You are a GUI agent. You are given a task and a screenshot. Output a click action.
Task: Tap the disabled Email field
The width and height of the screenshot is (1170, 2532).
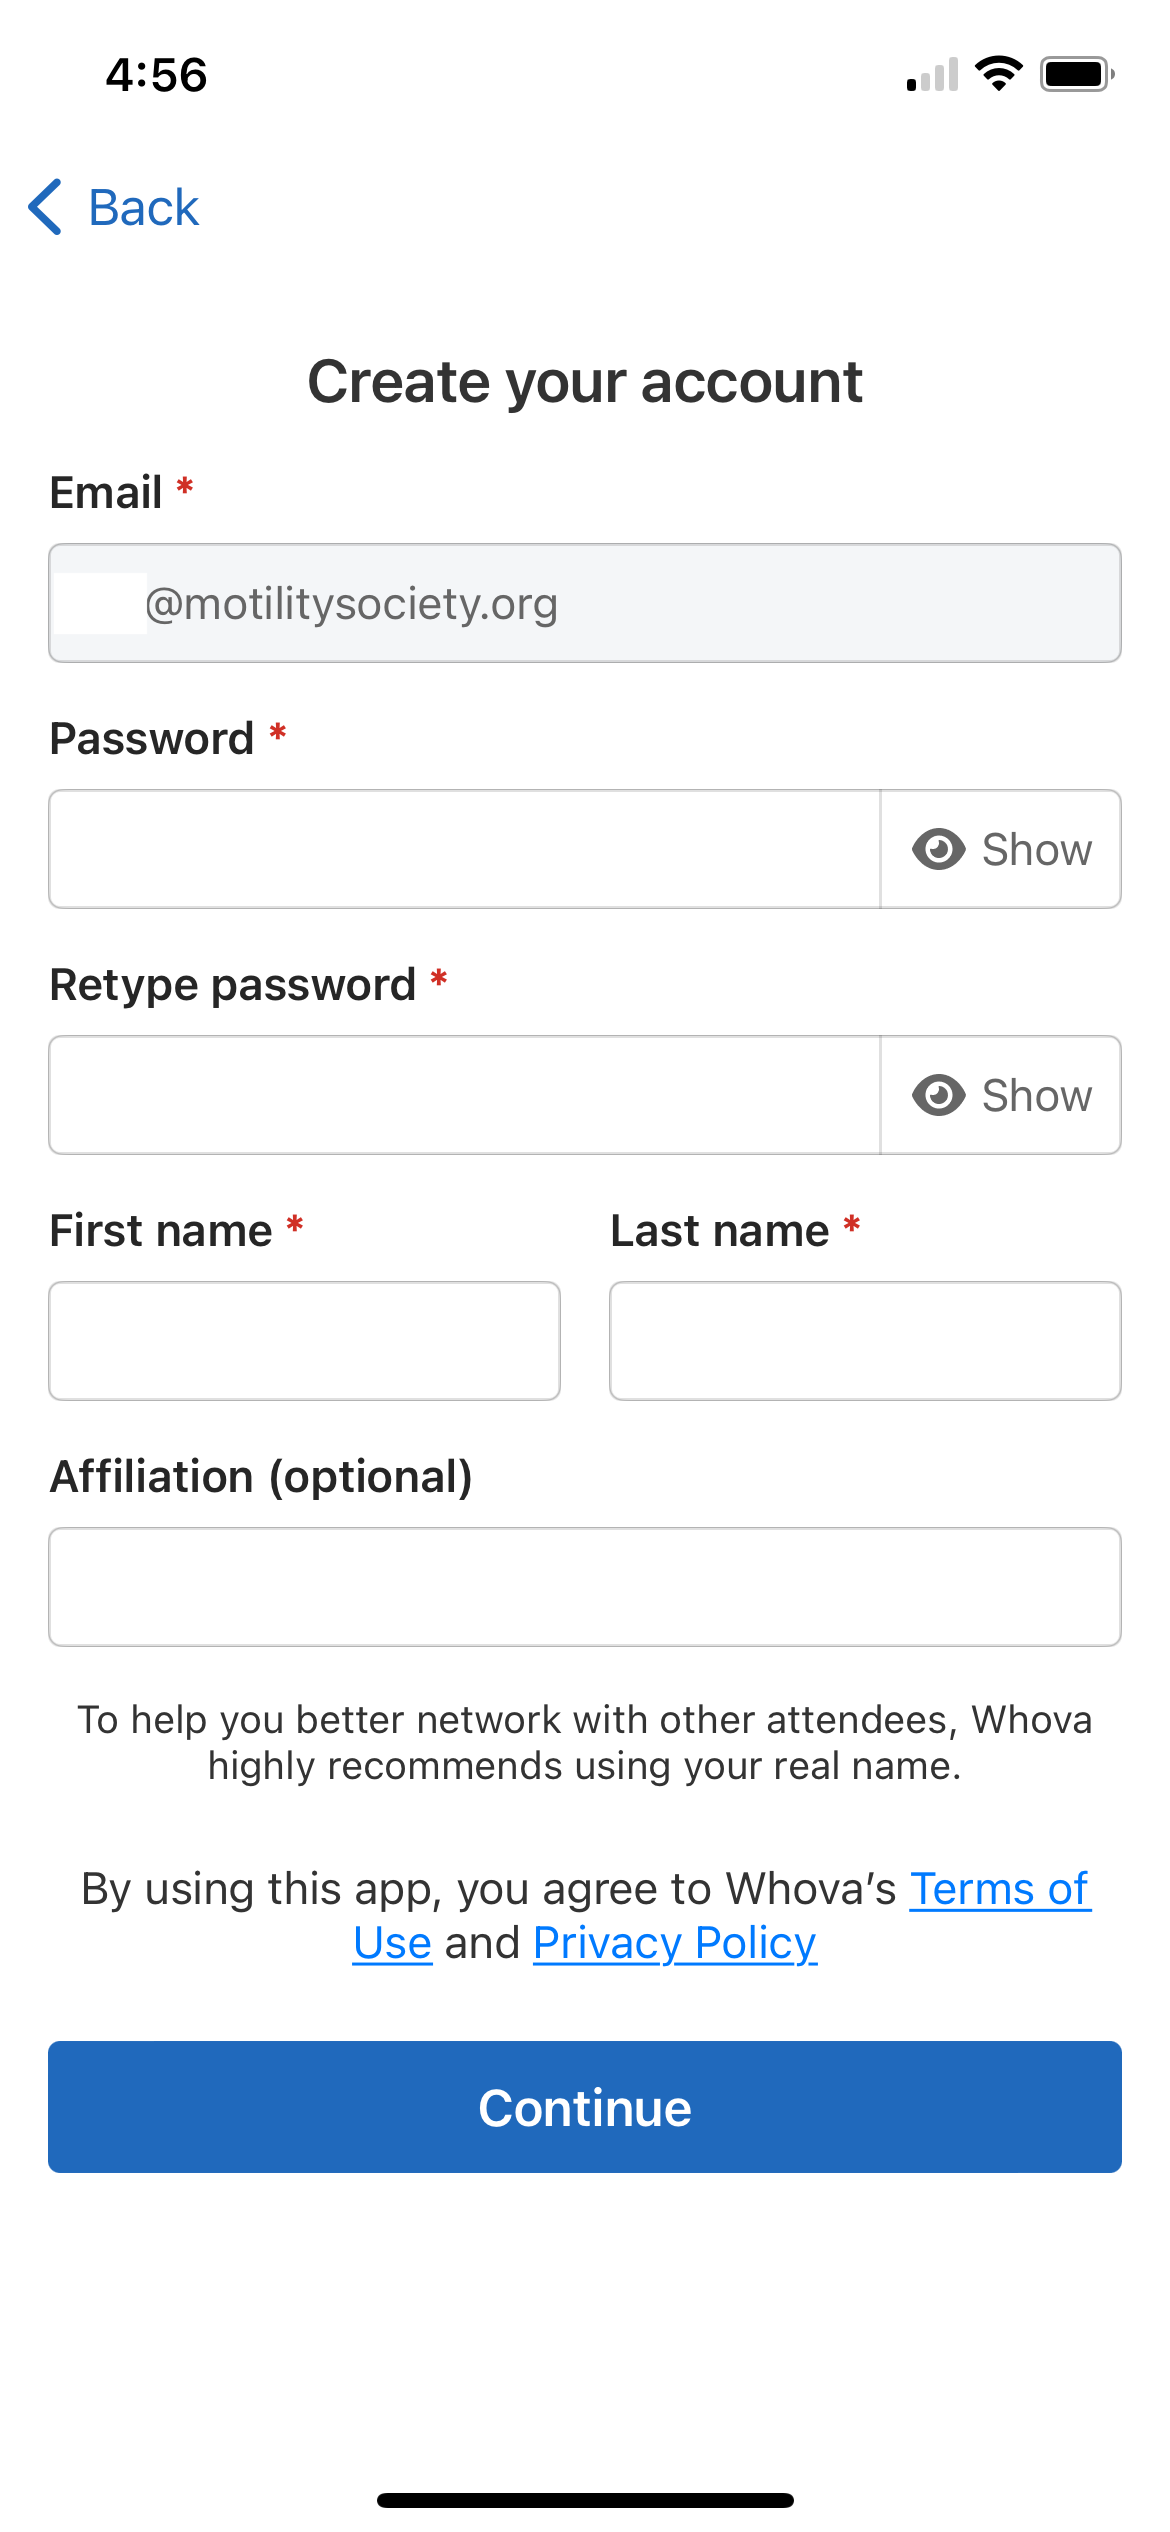pyautogui.click(x=585, y=604)
